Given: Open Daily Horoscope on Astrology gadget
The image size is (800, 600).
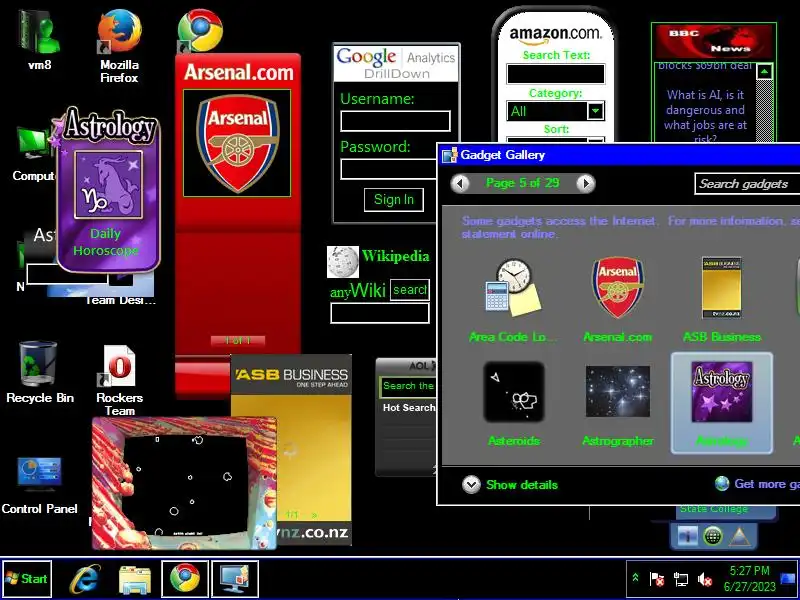Looking at the screenshot, I should (x=106, y=242).
